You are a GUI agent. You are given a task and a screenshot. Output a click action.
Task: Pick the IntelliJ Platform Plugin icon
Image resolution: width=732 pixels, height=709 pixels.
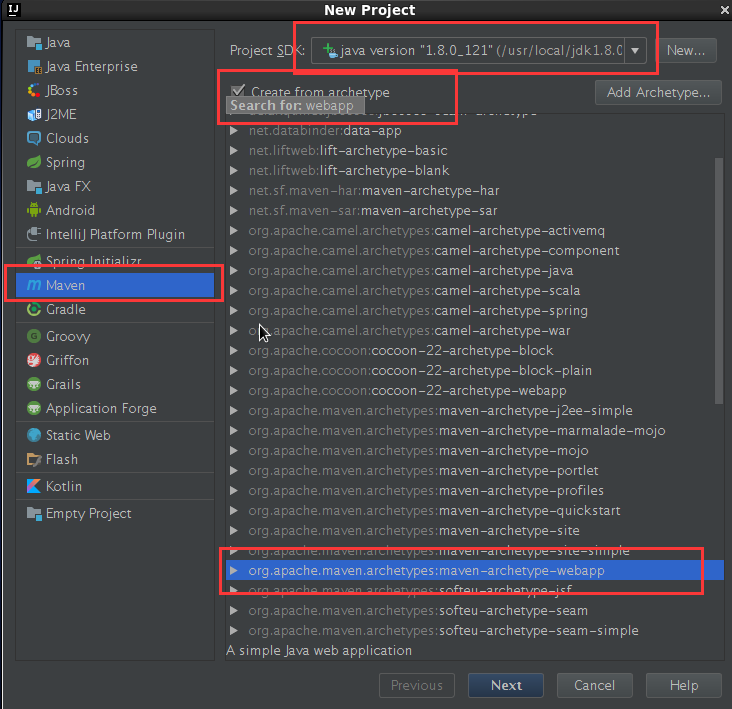click(34, 234)
